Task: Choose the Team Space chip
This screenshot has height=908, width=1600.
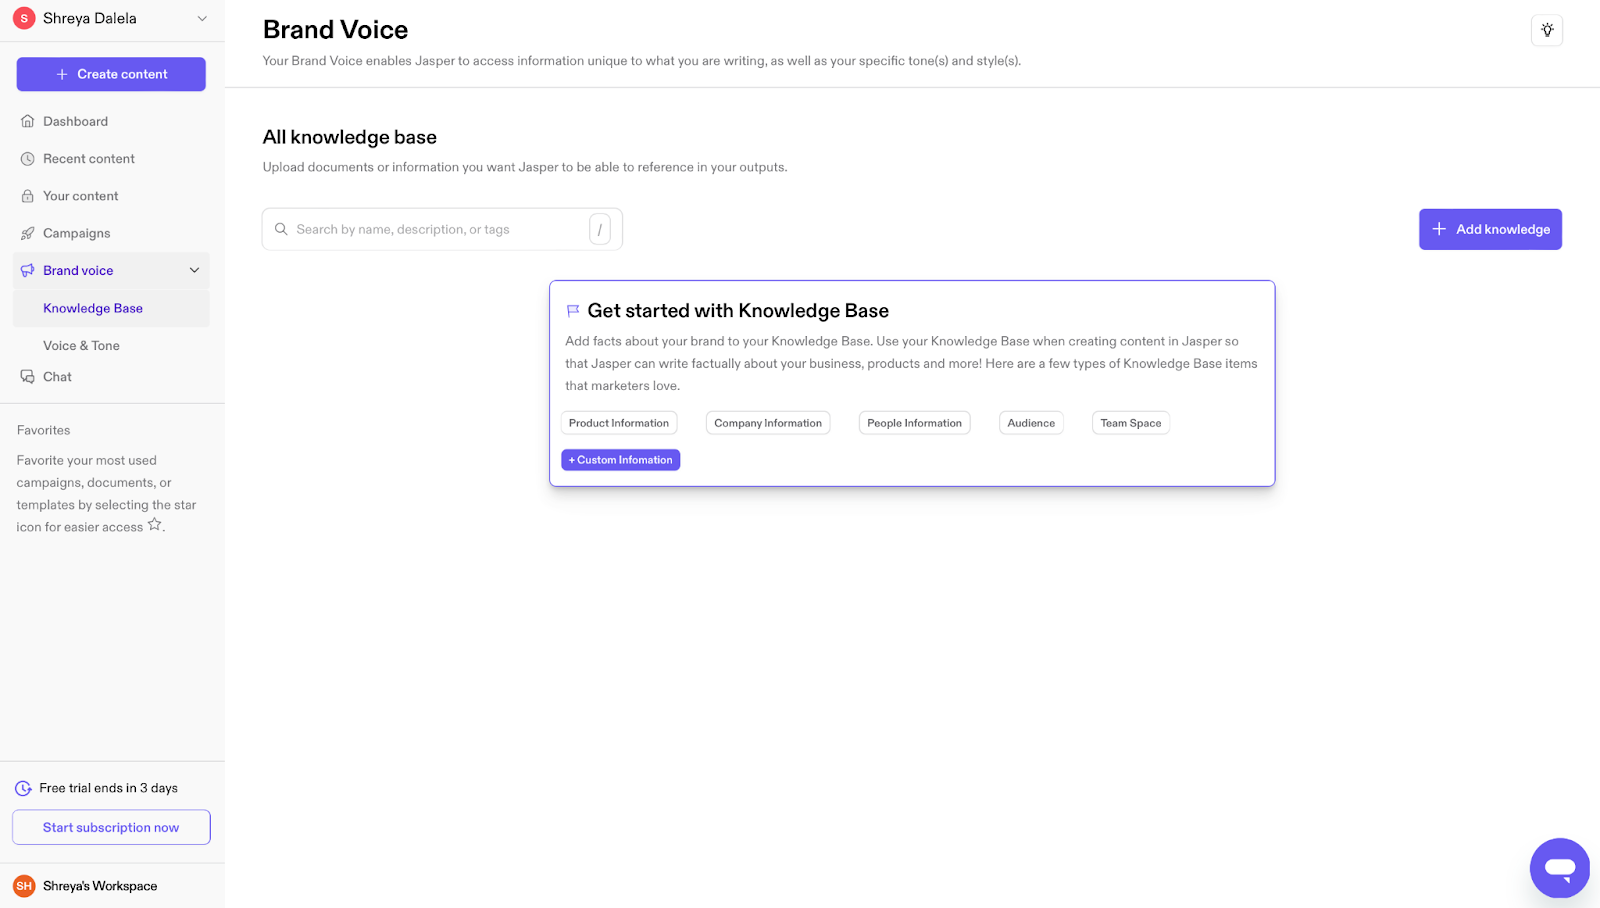Action: click(1131, 423)
